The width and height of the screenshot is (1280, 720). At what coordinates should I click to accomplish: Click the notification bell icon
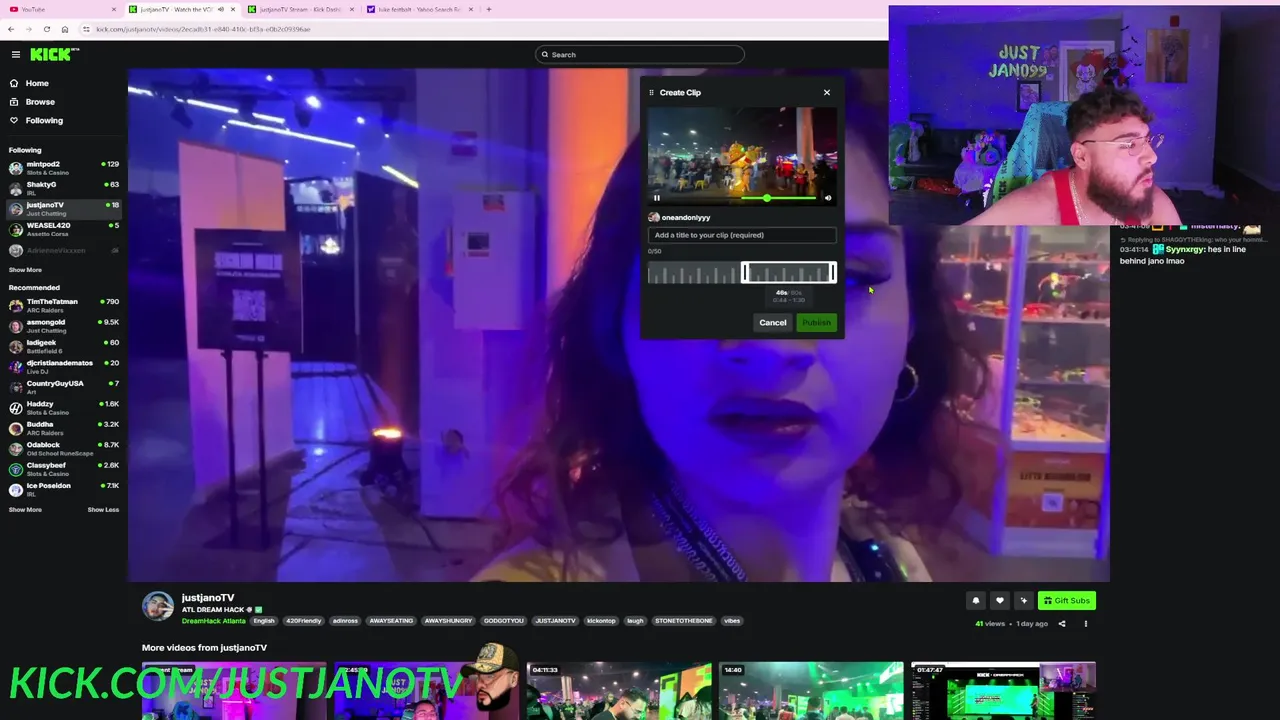point(976,601)
